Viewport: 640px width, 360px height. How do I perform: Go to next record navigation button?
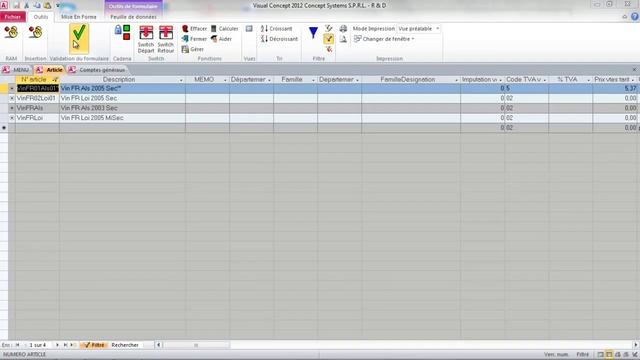click(x=57, y=345)
